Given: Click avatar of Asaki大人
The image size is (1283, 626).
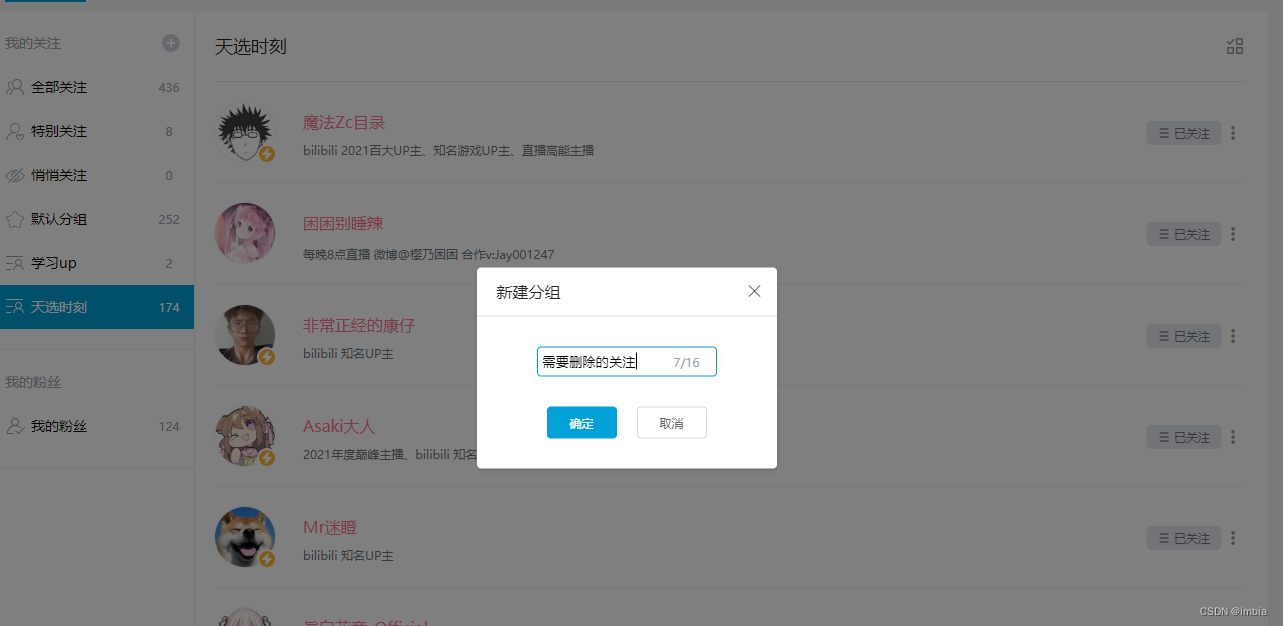Looking at the screenshot, I should tap(245, 436).
